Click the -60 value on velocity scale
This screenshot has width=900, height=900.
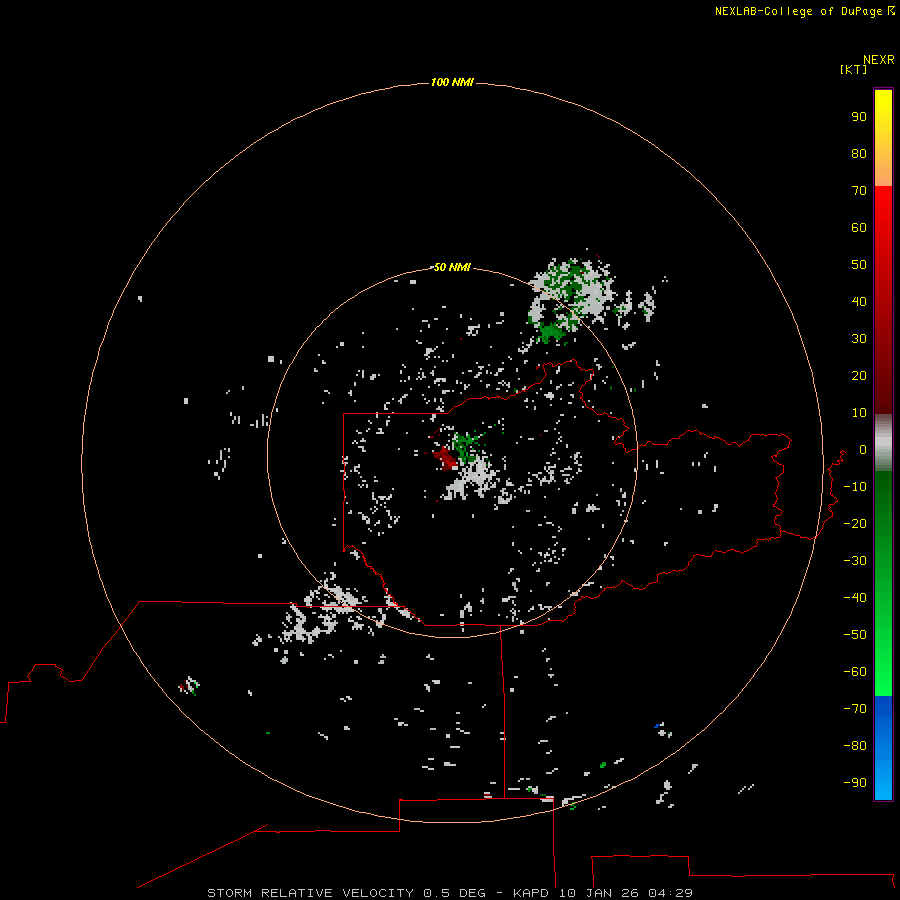point(855,672)
